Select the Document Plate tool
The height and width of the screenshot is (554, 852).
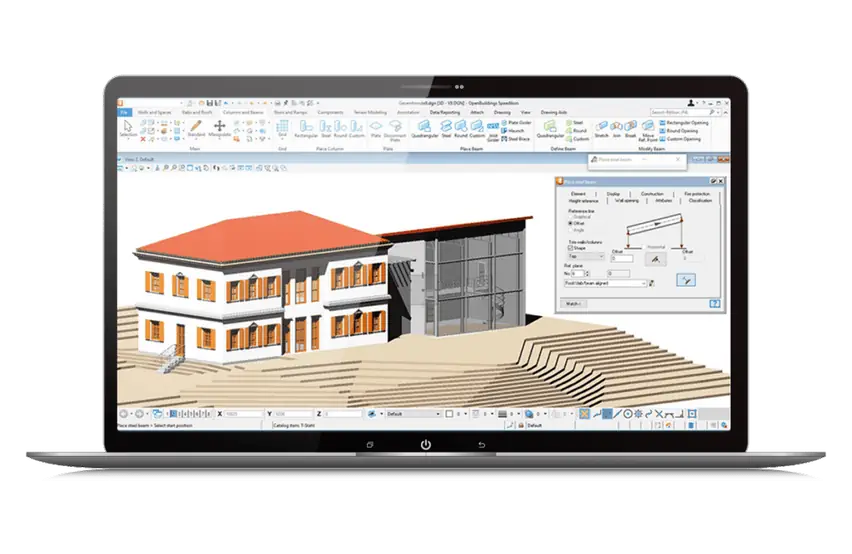pos(395,130)
